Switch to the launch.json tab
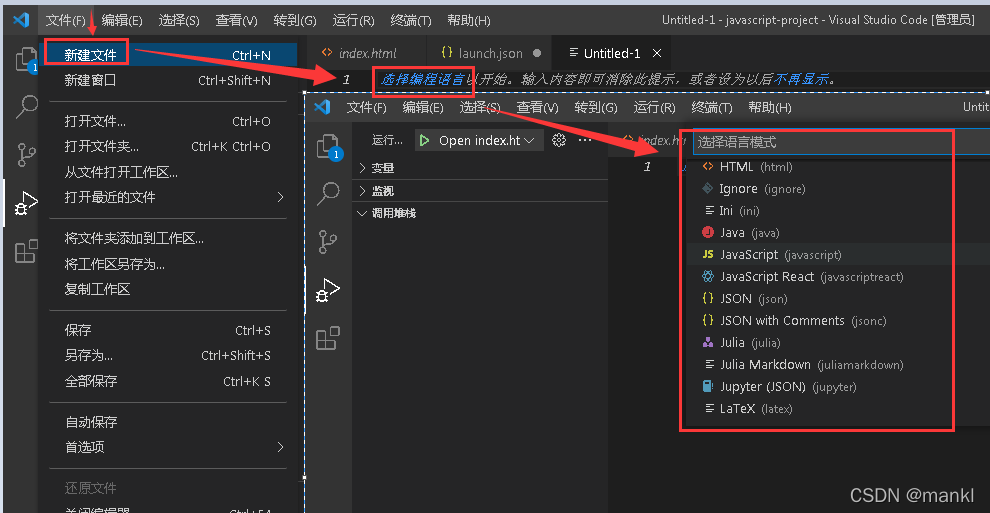The width and height of the screenshot is (990, 513). 490,53
